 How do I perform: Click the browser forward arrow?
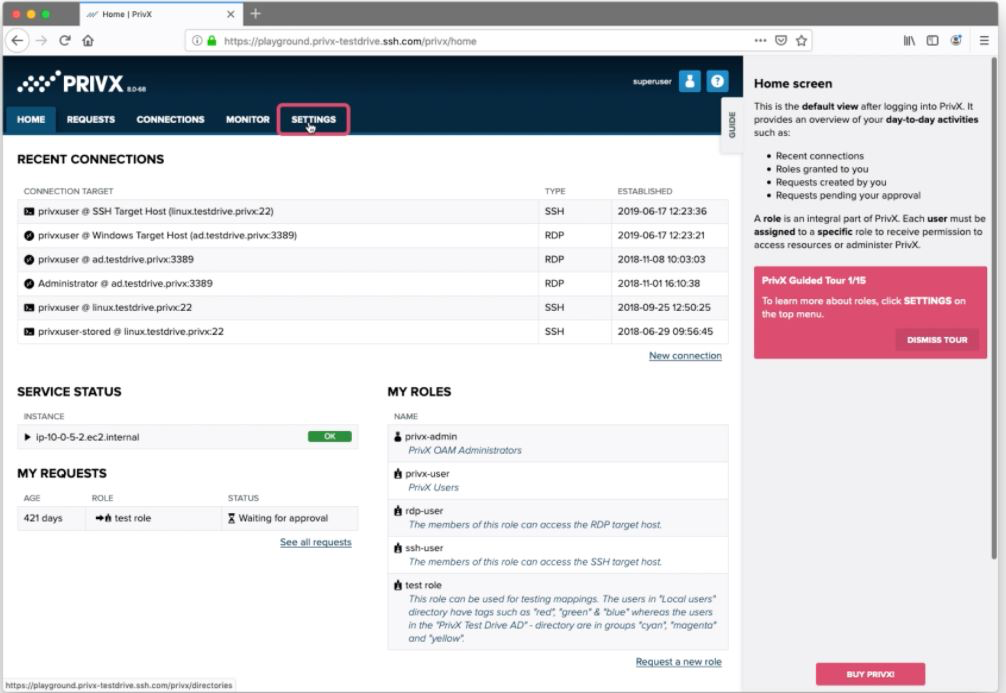coord(42,40)
